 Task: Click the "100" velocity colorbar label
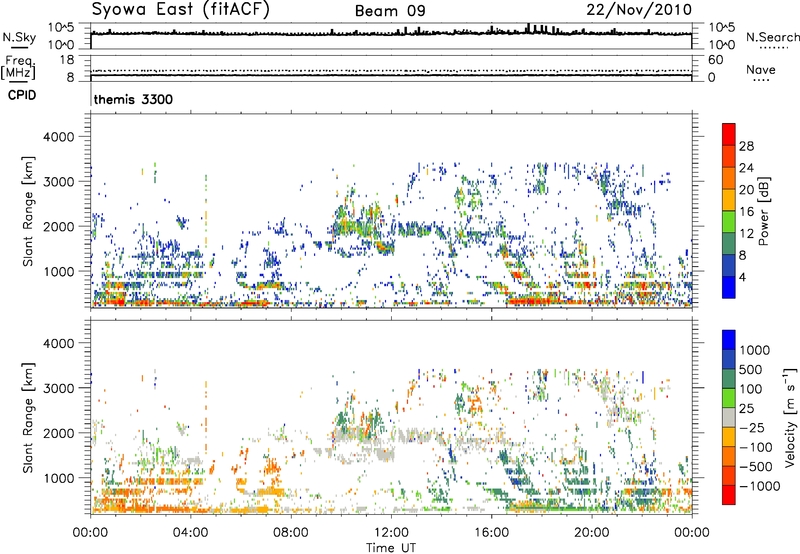750,389
